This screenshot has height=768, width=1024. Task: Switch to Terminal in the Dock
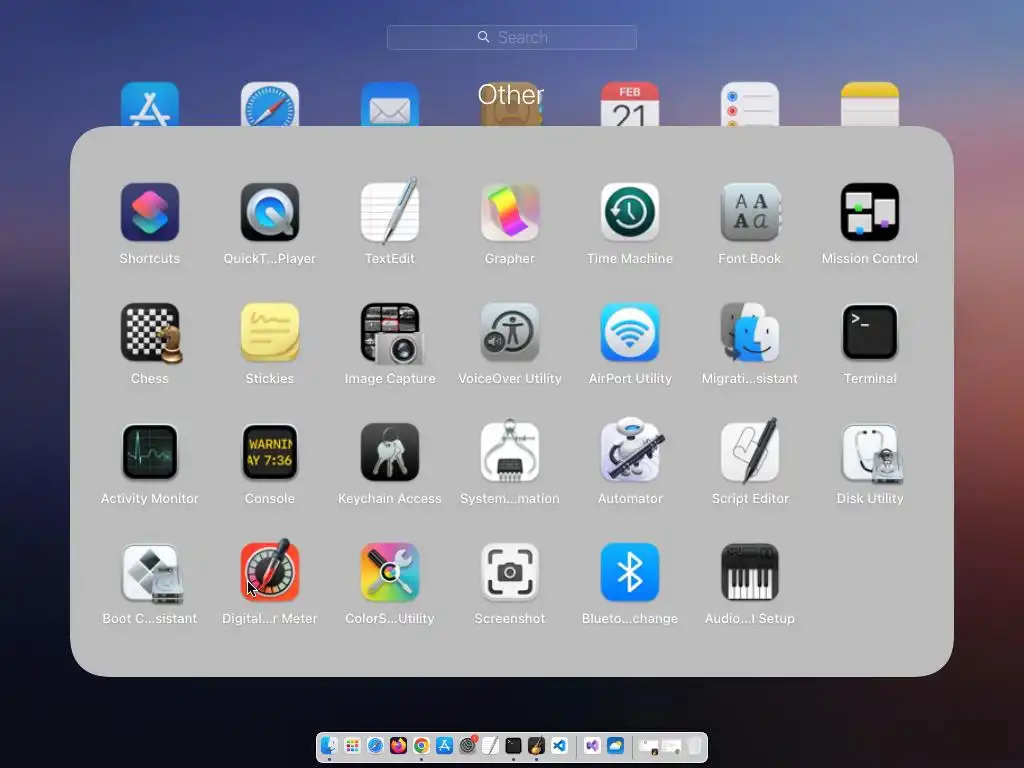pos(513,746)
